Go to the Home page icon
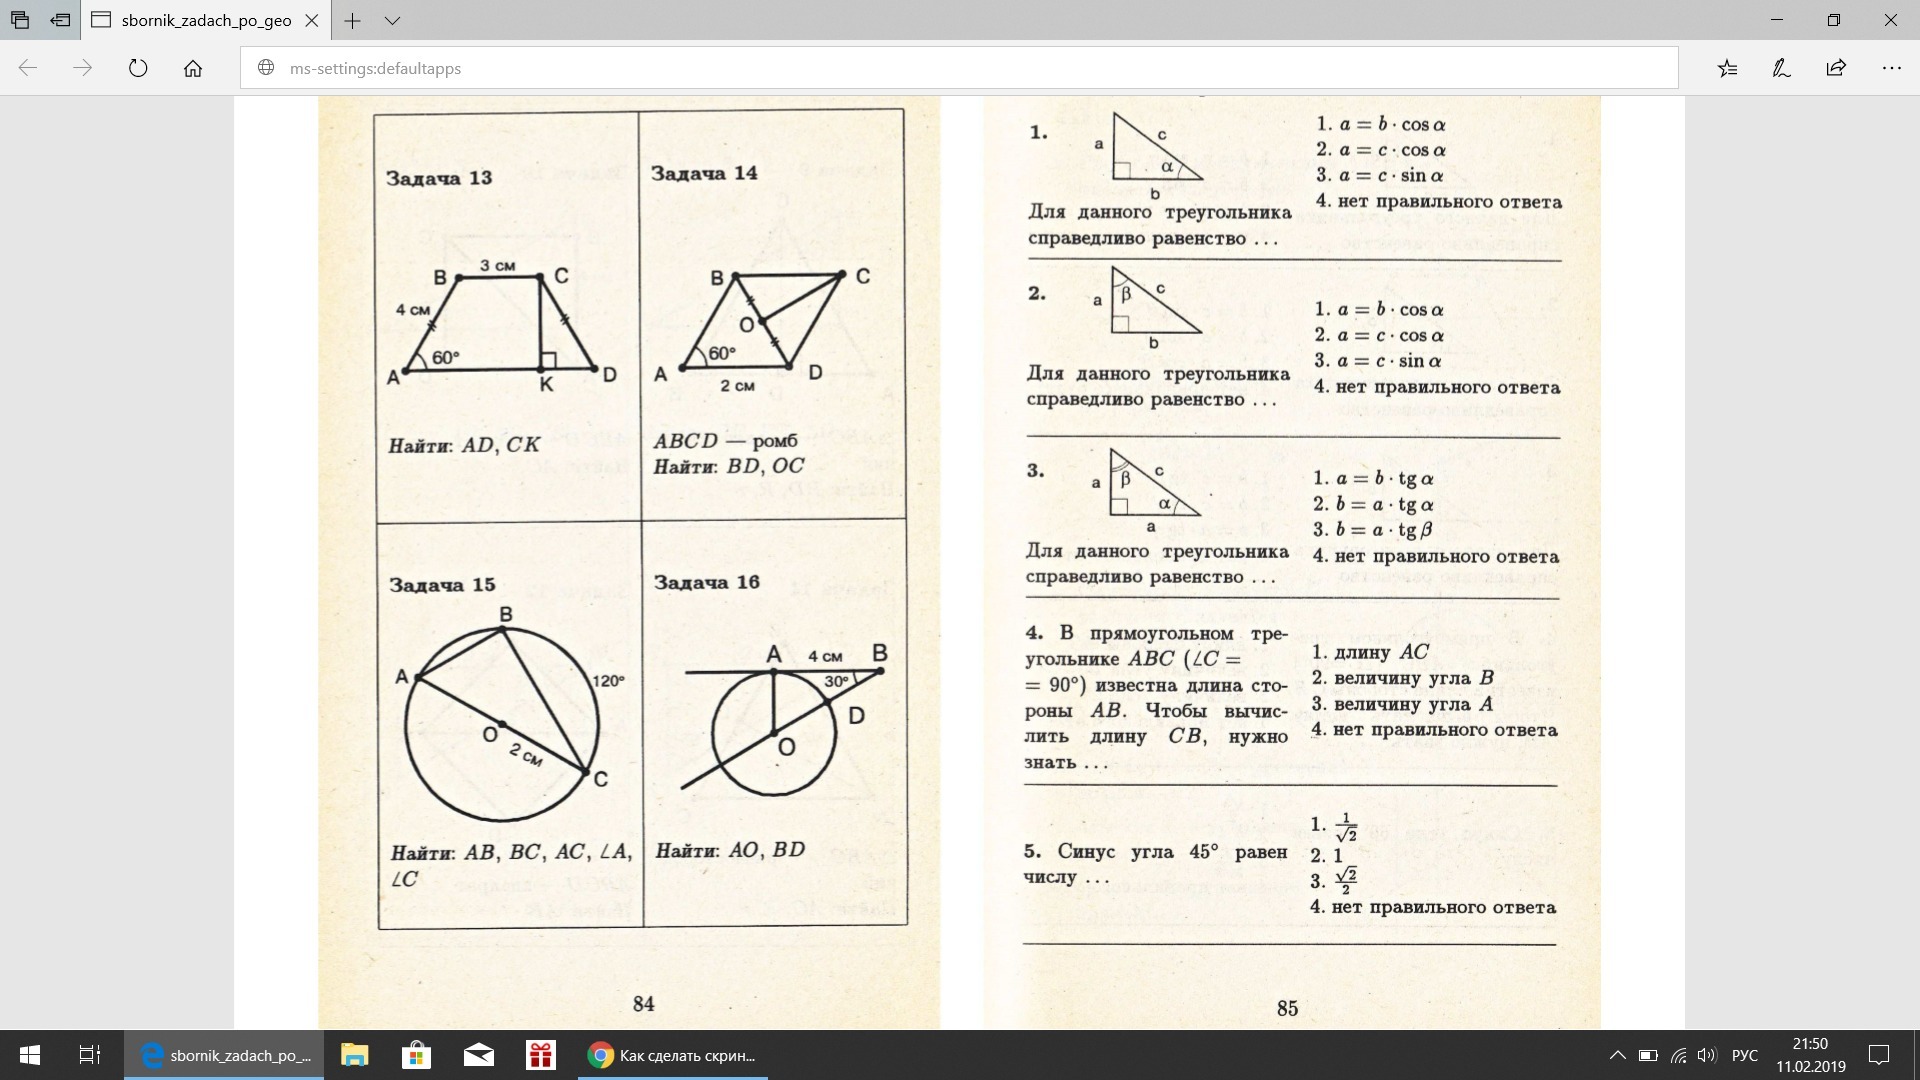Image resolution: width=1920 pixels, height=1080 pixels. pos(193,68)
